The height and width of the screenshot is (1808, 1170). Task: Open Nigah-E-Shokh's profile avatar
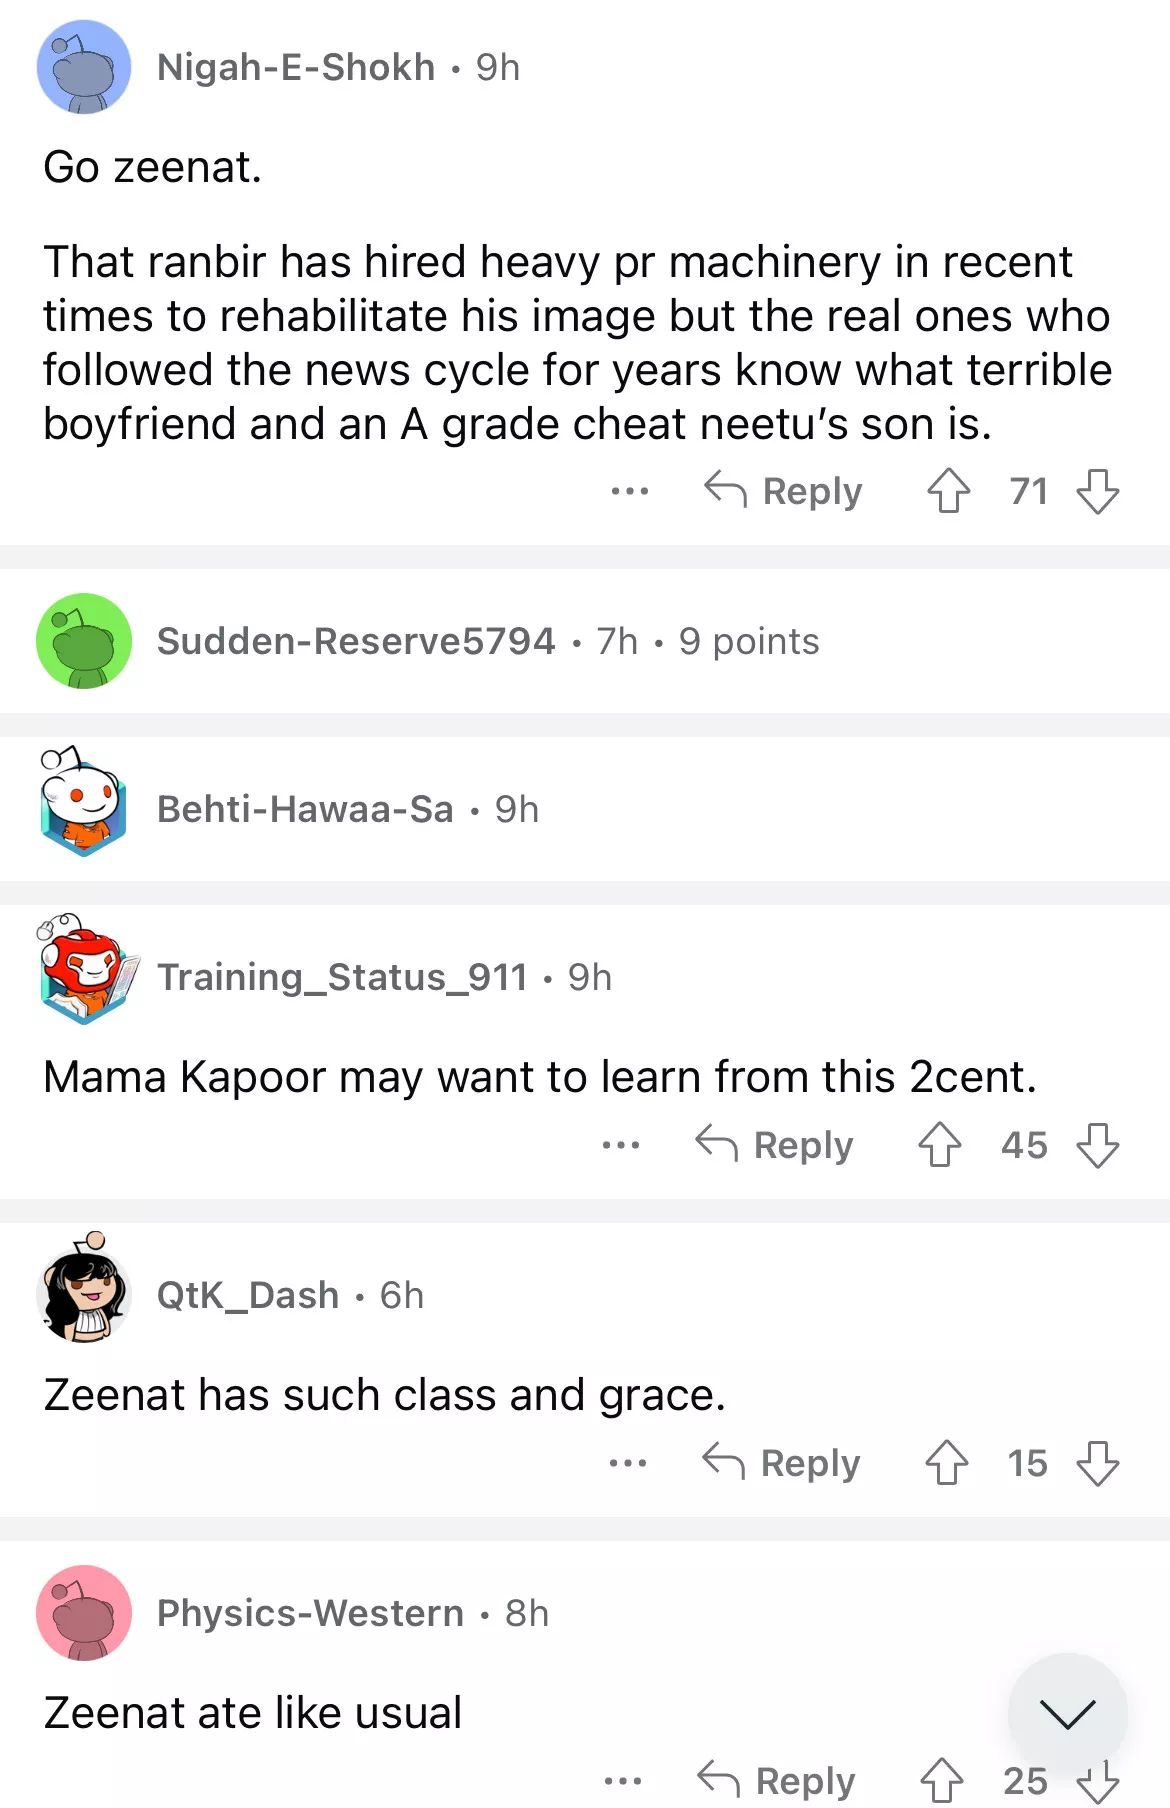pos(84,67)
